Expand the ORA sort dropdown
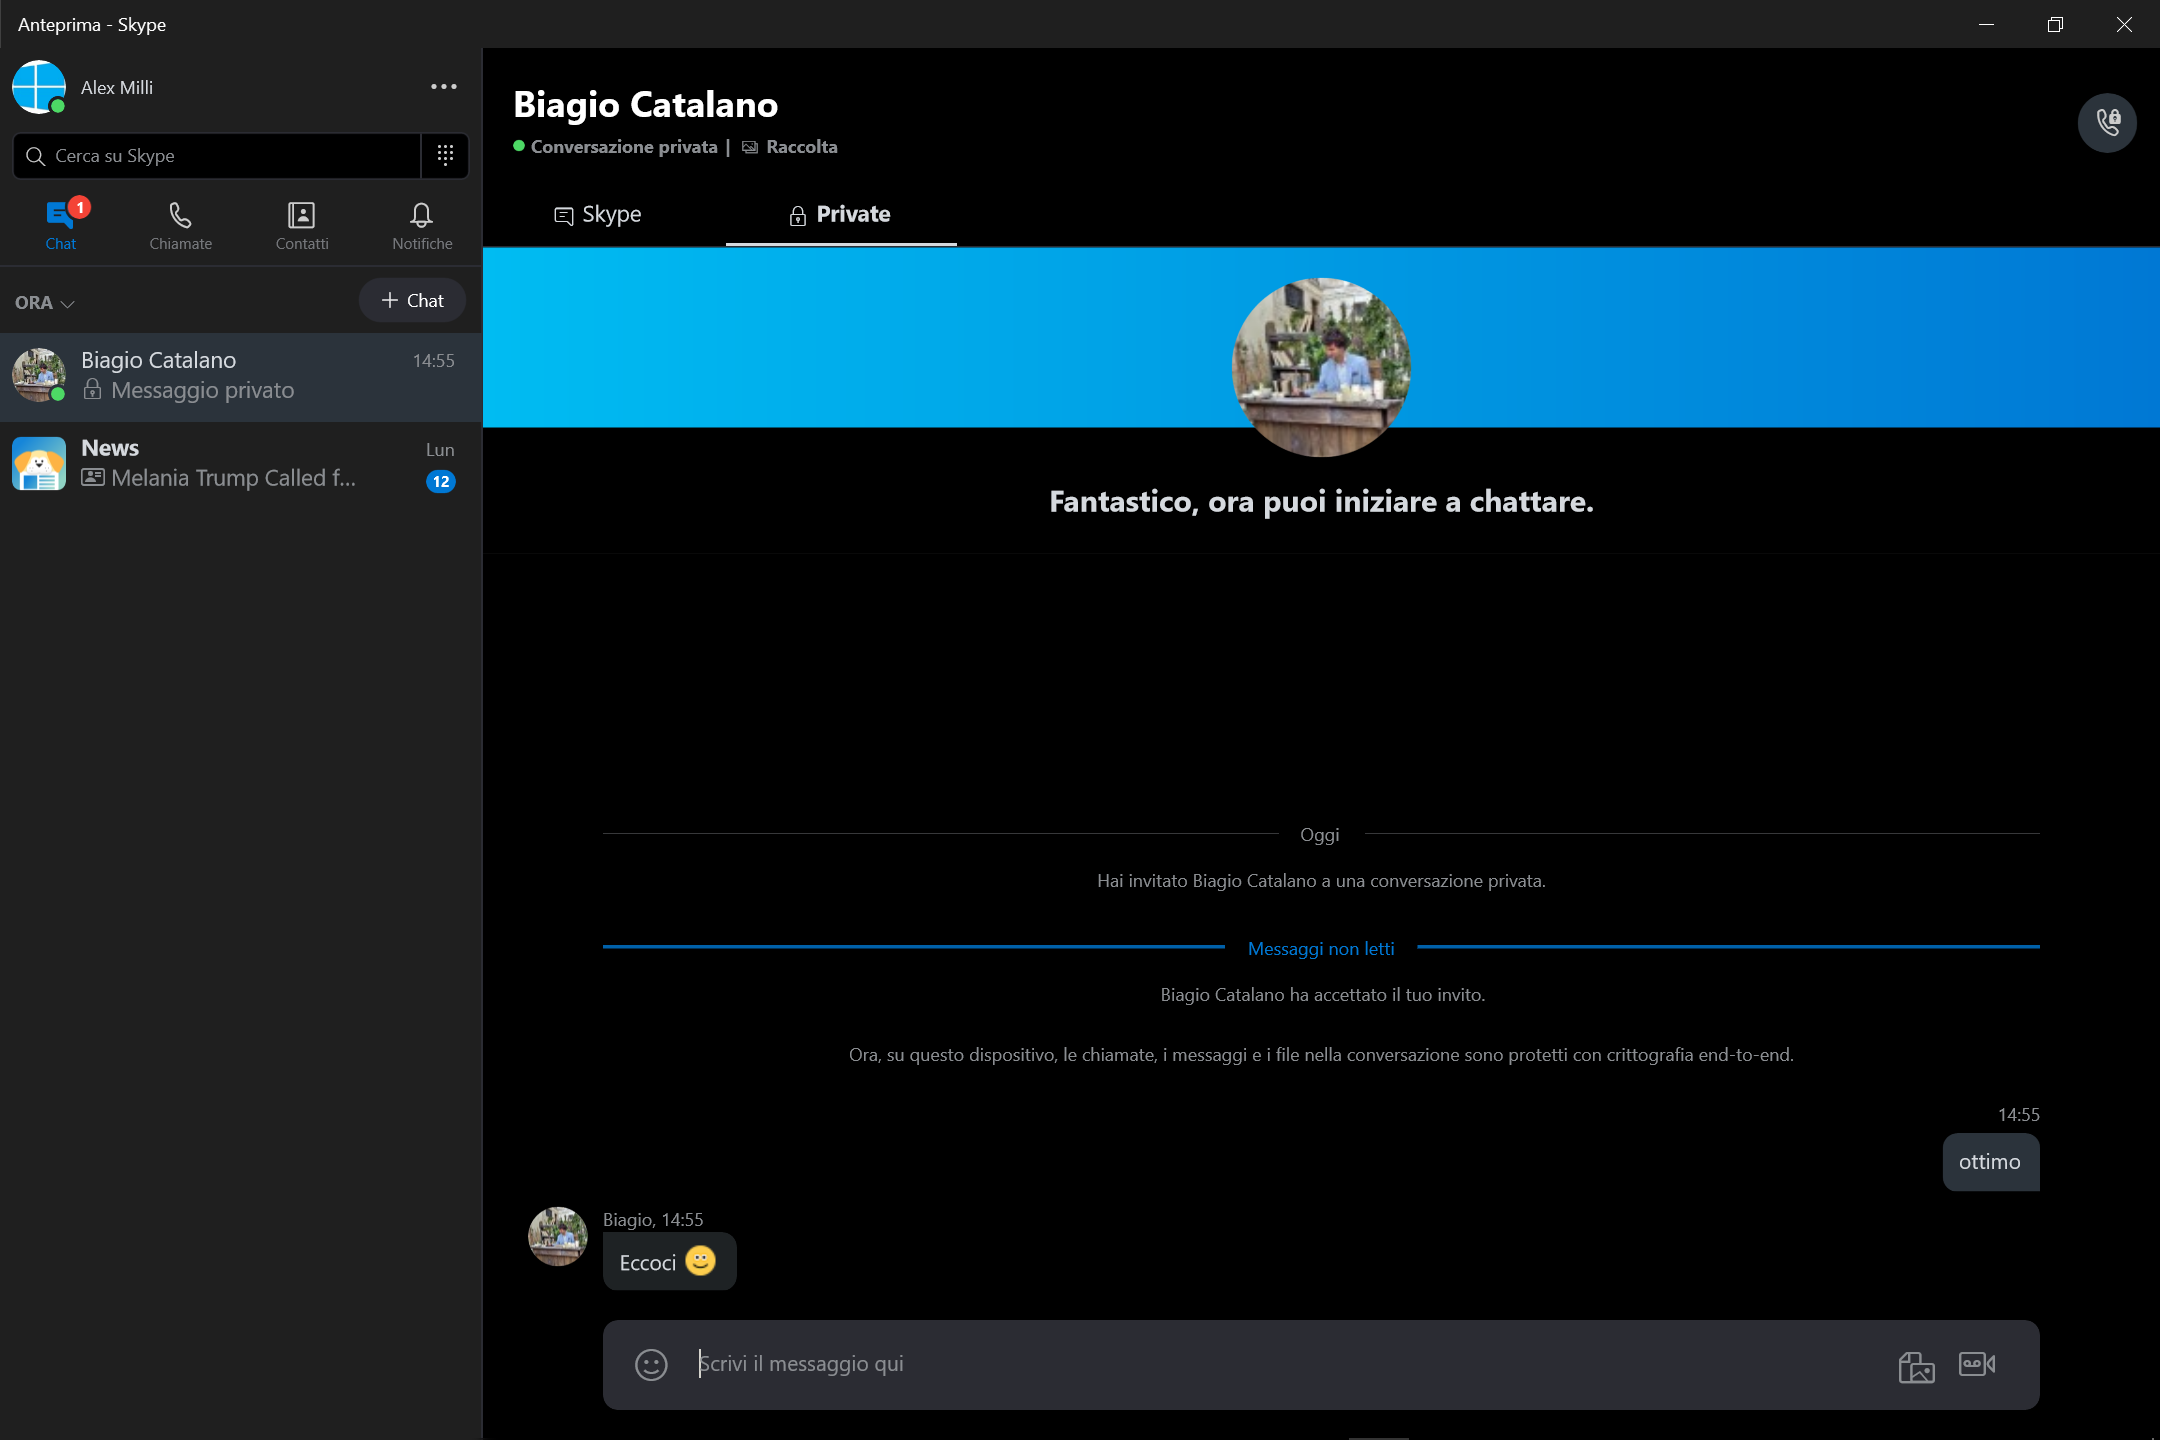This screenshot has width=2160, height=1440. [x=45, y=302]
